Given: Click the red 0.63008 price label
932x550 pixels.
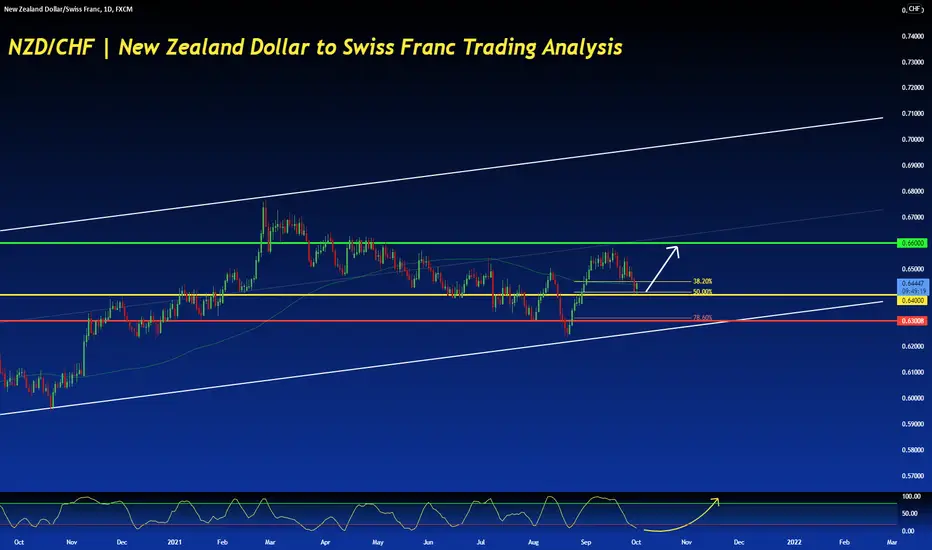Looking at the screenshot, I should (x=913, y=321).
